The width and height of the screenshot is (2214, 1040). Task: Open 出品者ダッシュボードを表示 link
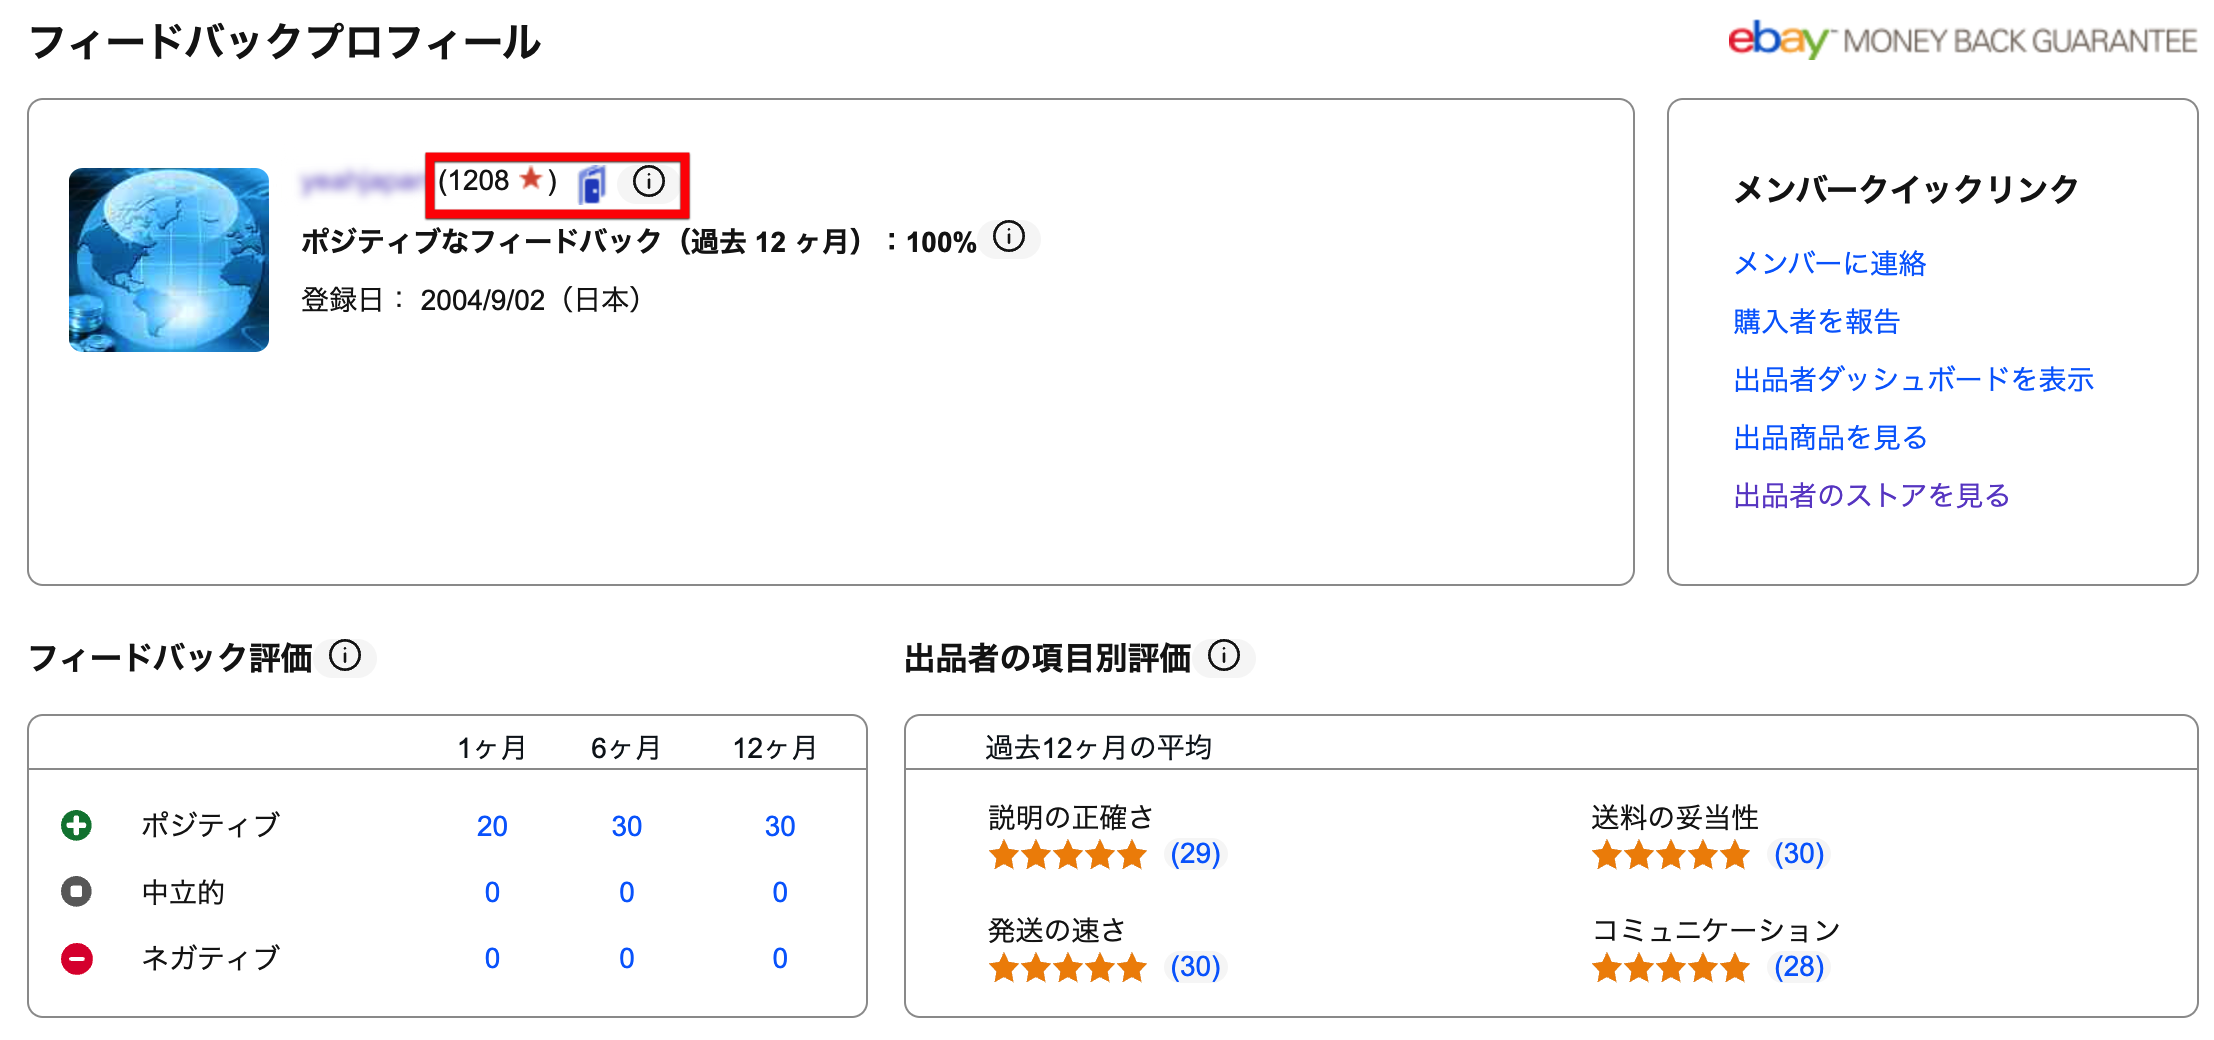tap(1913, 379)
